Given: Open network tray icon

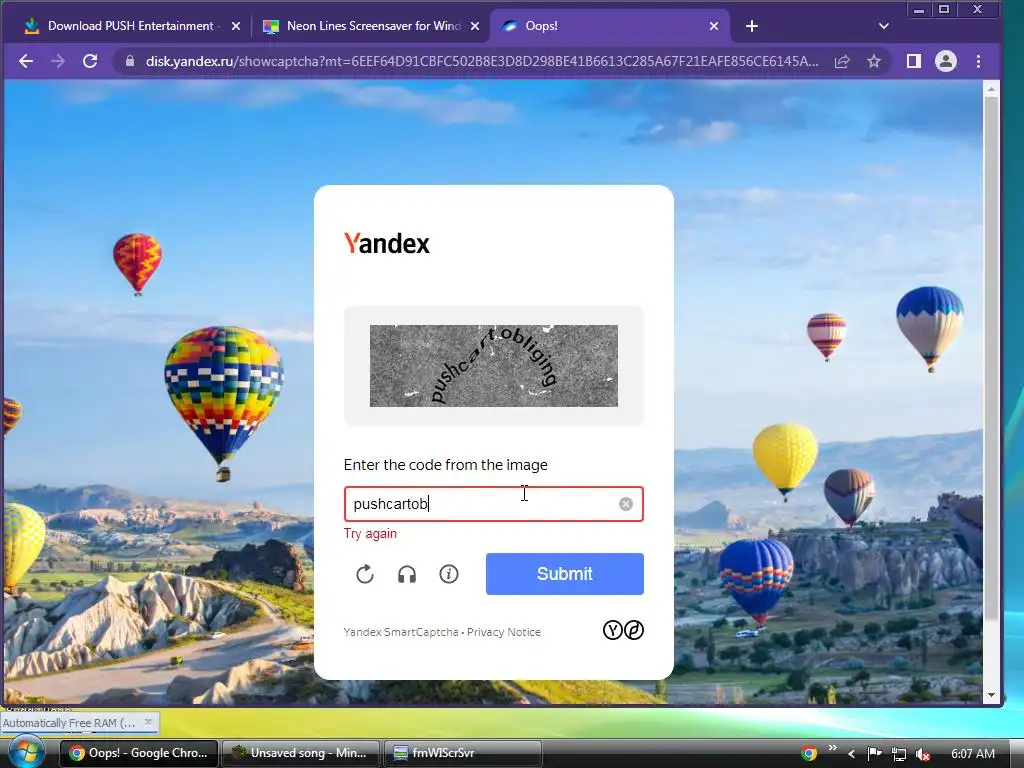Looking at the screenshot, I should coord(899,754).
